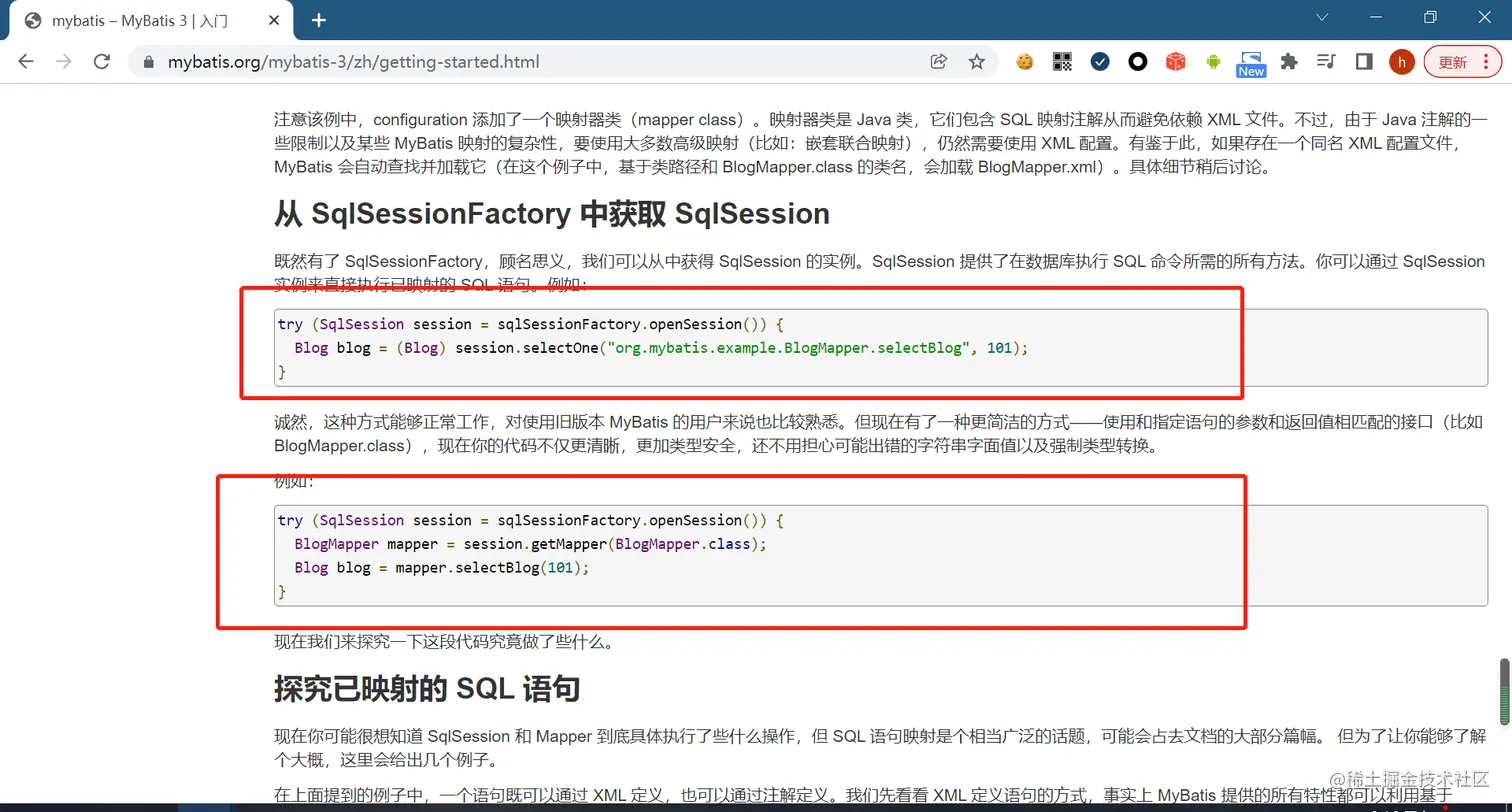
Task: Open the QR code extension
Action: (x=1062, y=62)
